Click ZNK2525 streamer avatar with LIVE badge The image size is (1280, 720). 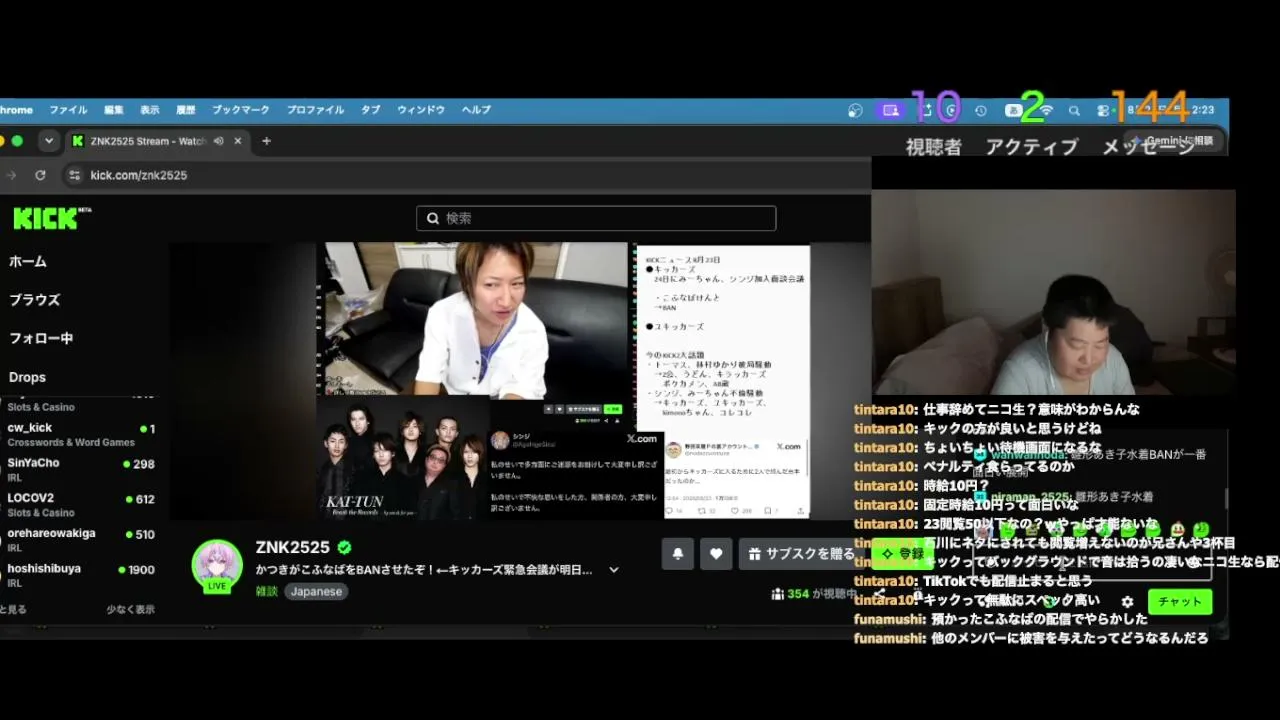tap(217, 566)
